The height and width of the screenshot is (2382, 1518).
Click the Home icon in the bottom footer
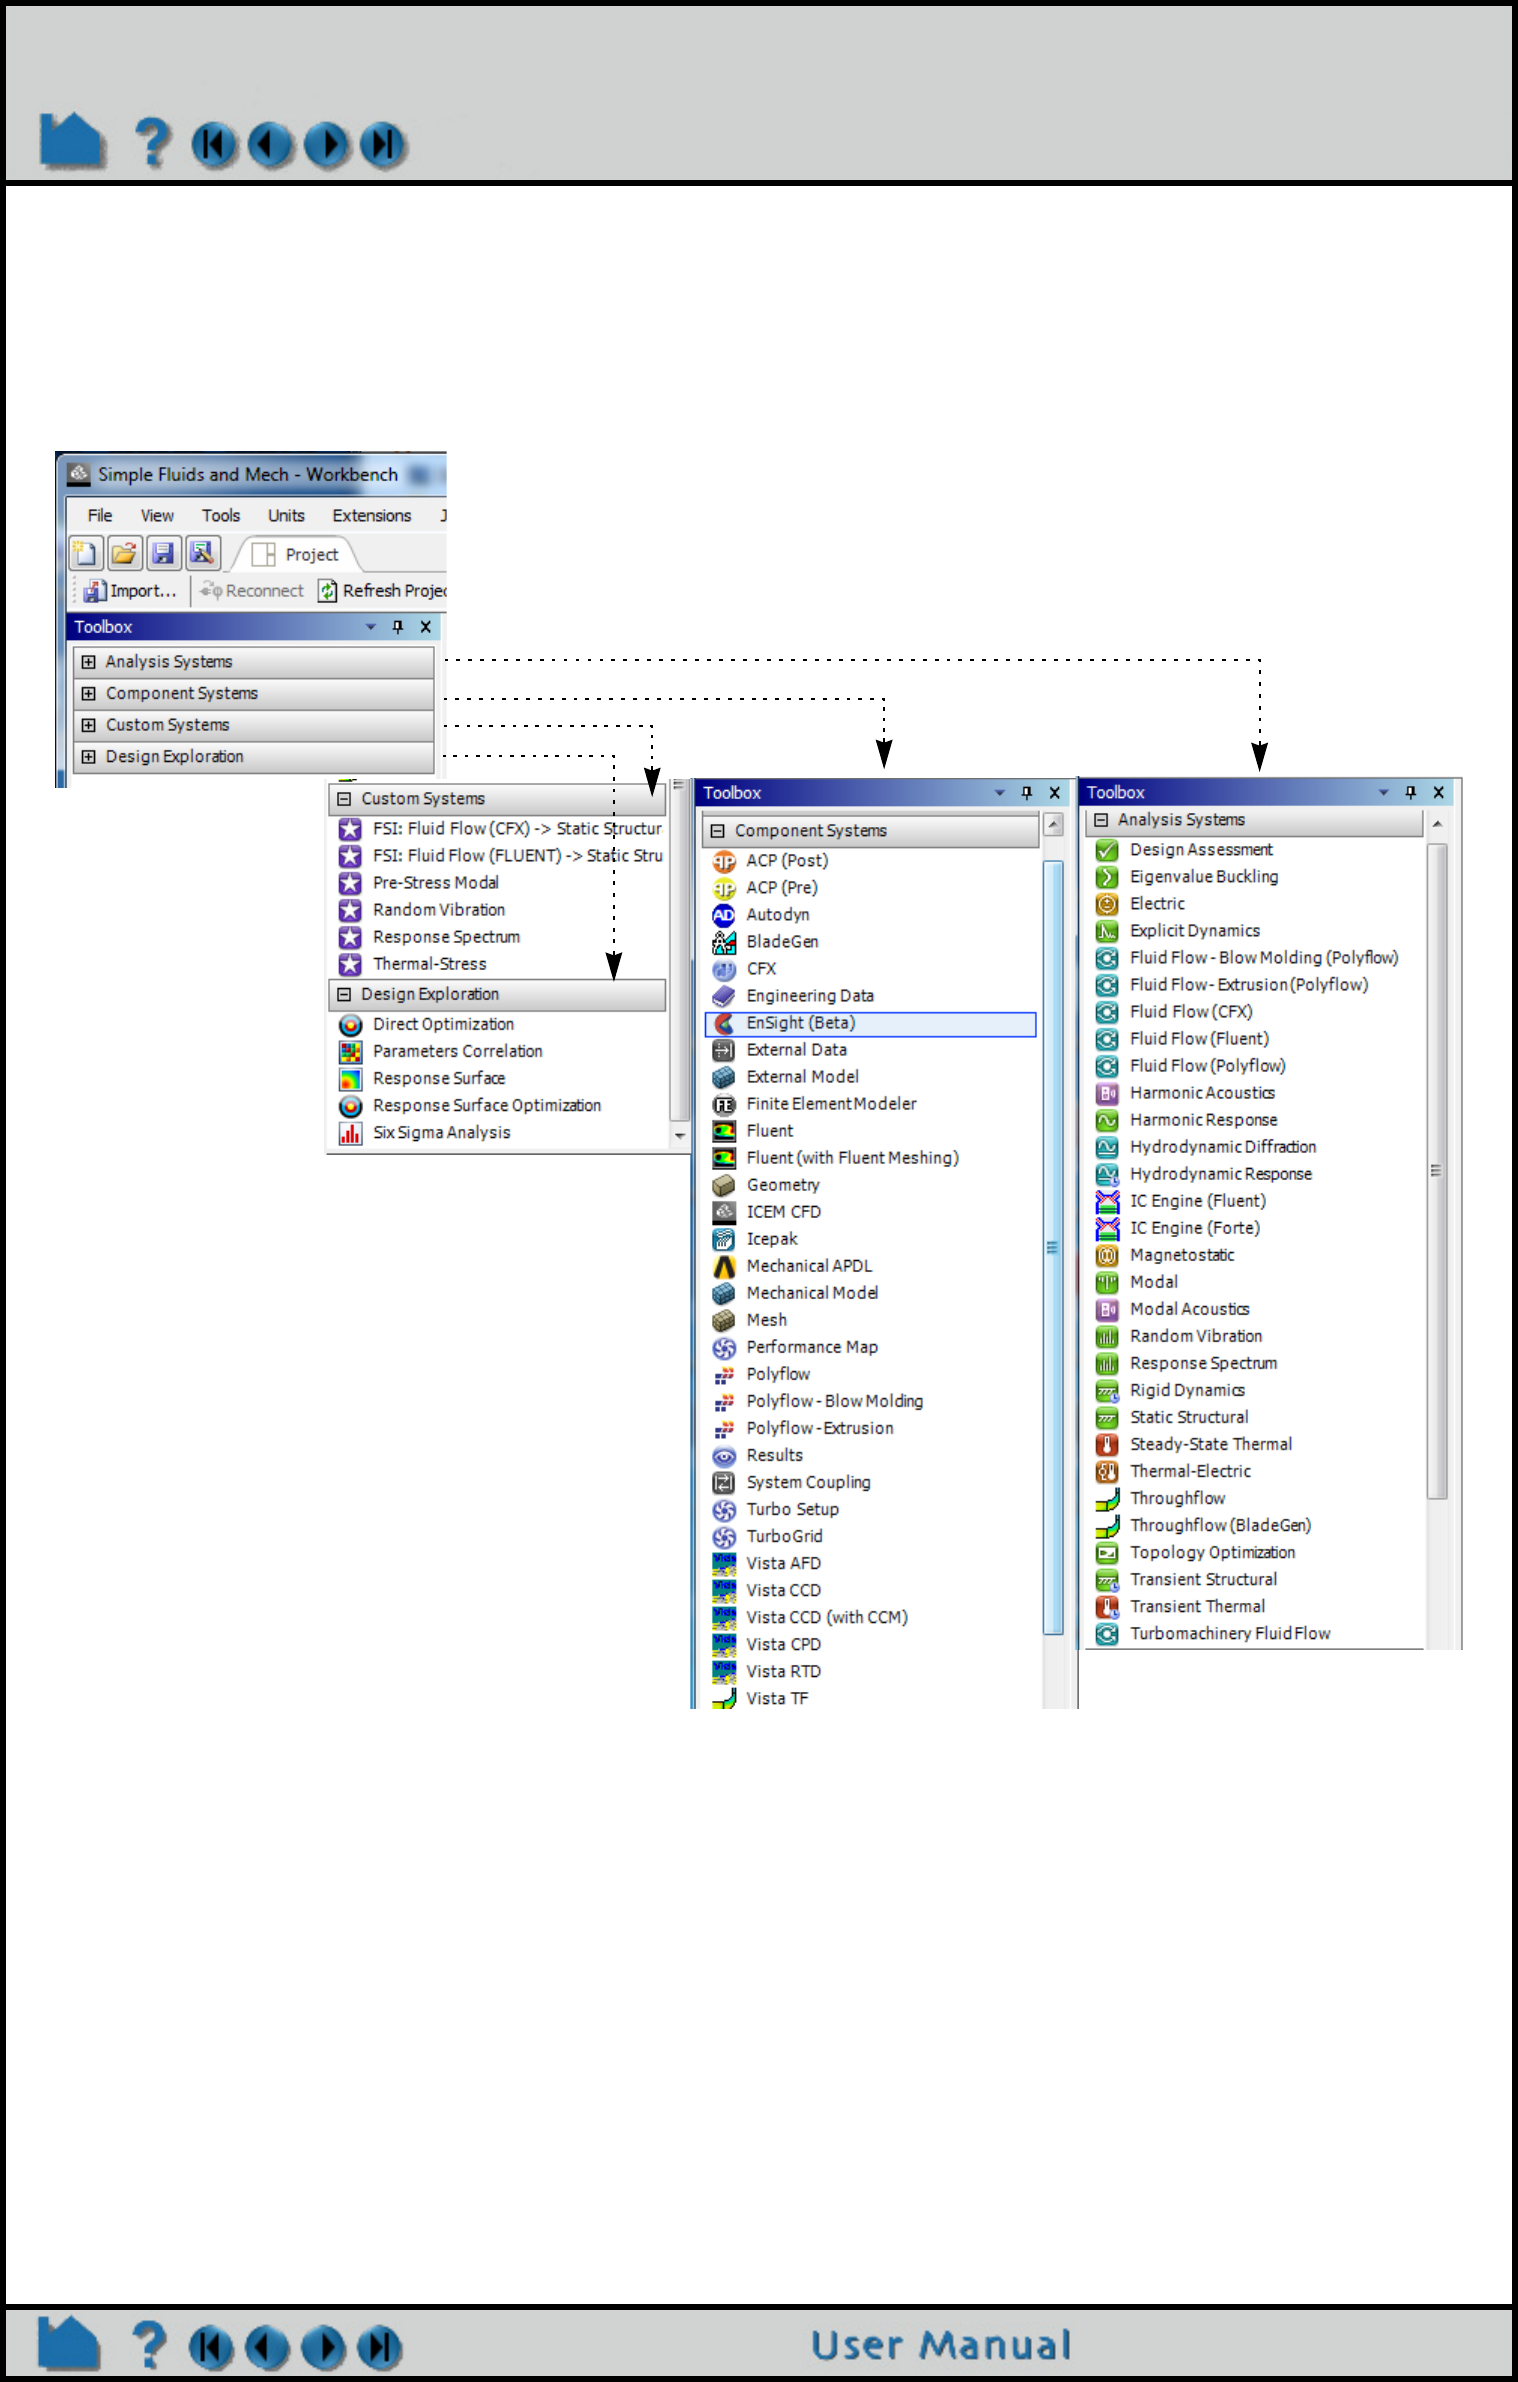69,2344
